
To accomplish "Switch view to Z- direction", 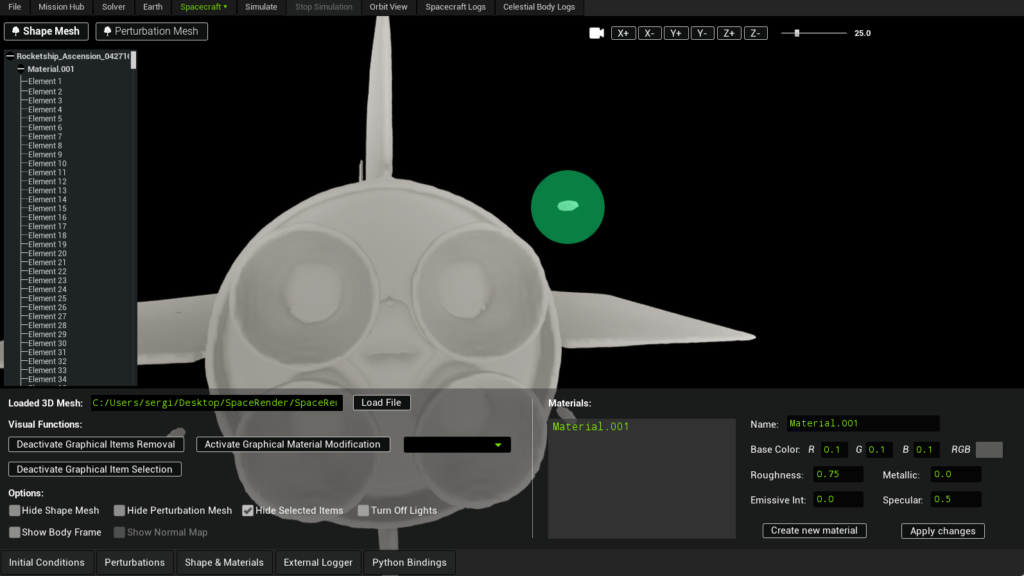I will pyautogui.click(x=755, y=33).
